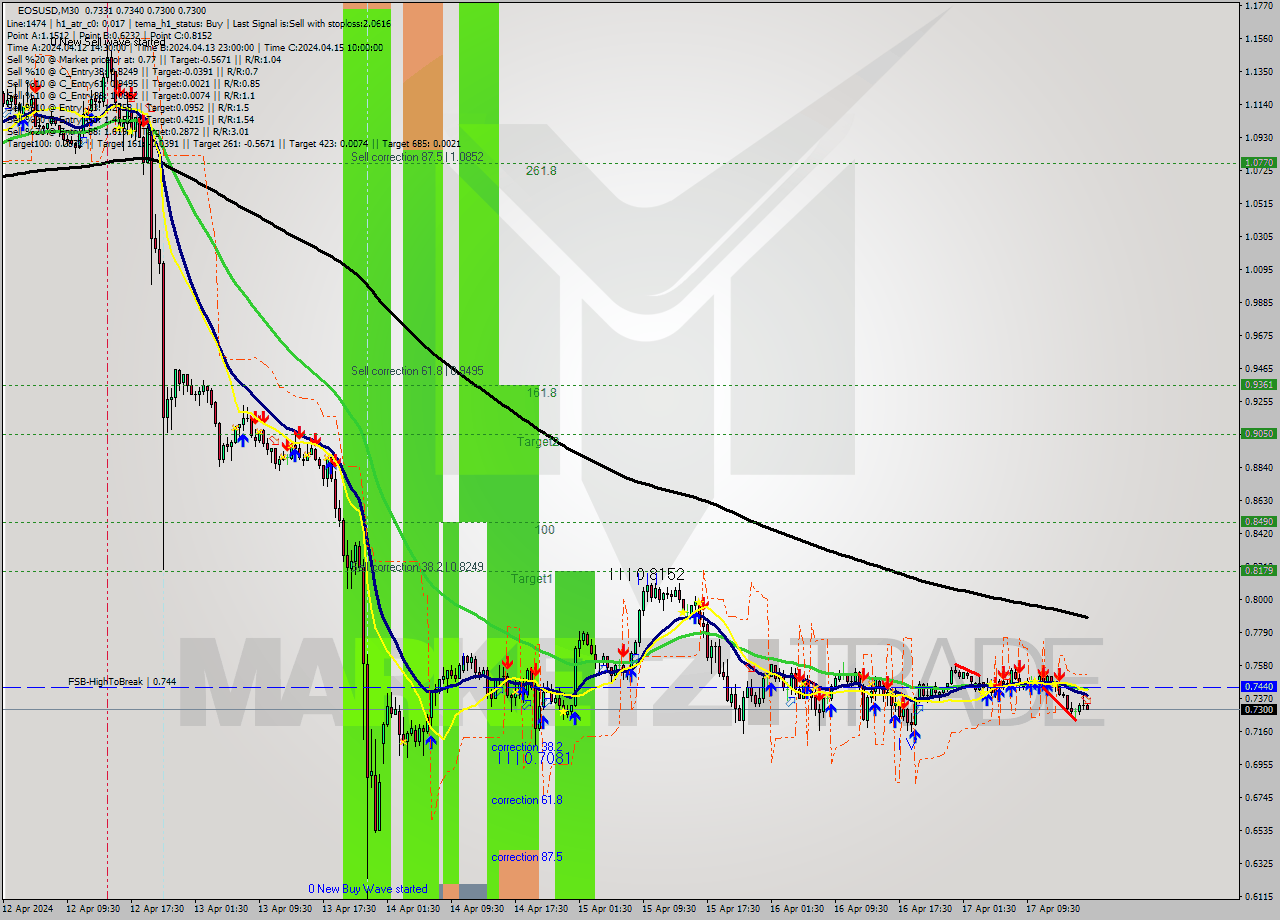Click the '12 Apr 2024' time axis label
The width and height of the screenshot is (1280, 920).
28,909
